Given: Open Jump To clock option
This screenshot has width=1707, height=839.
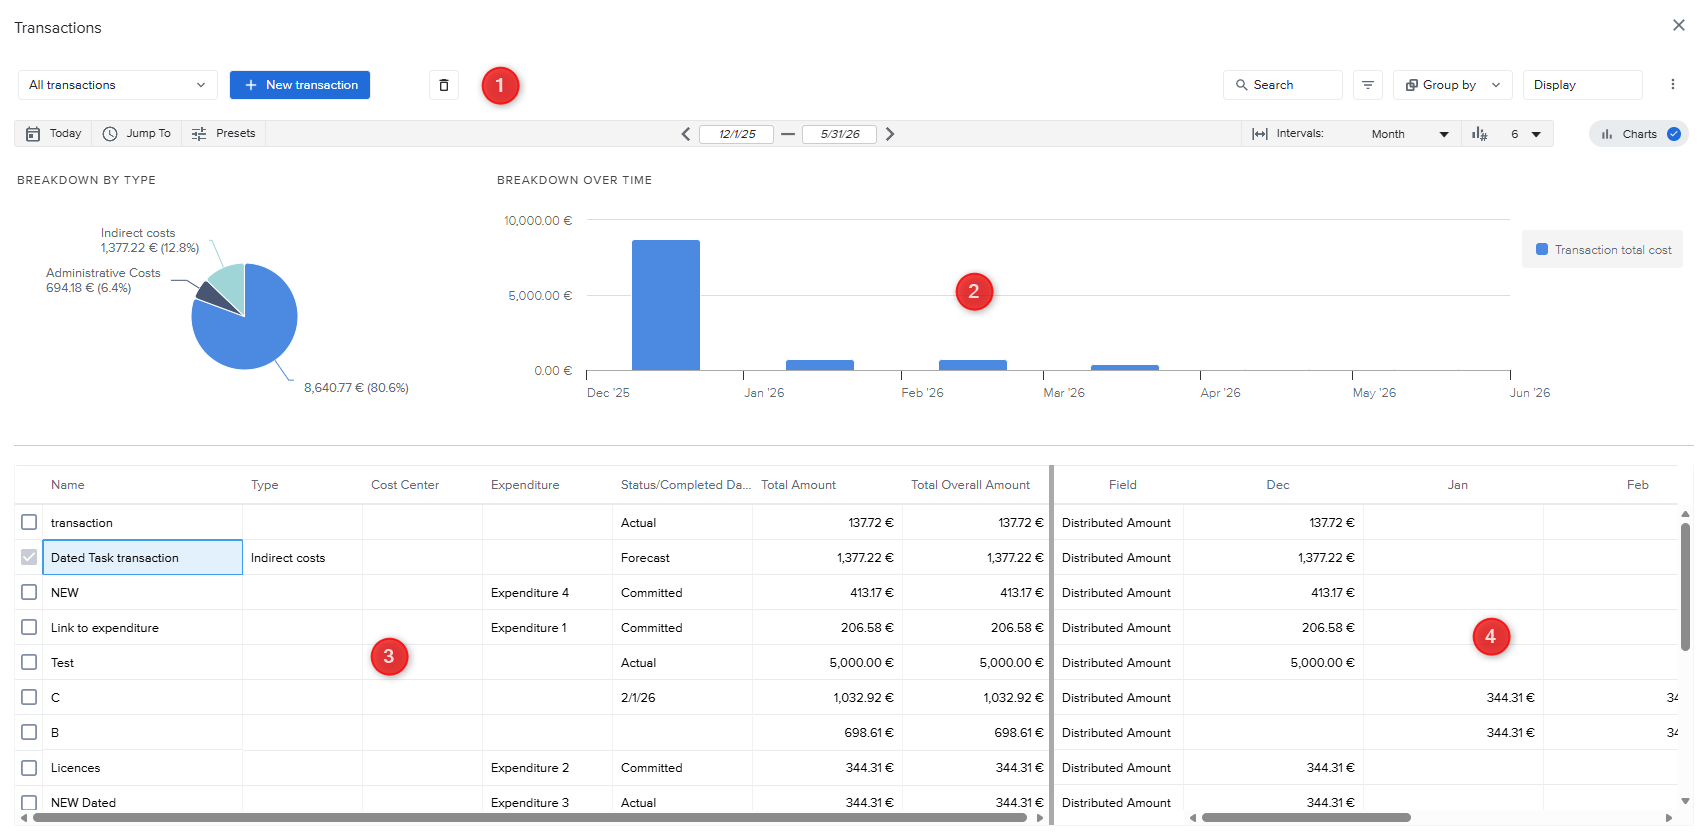Looking at the screenshot, I should point(137,134).
